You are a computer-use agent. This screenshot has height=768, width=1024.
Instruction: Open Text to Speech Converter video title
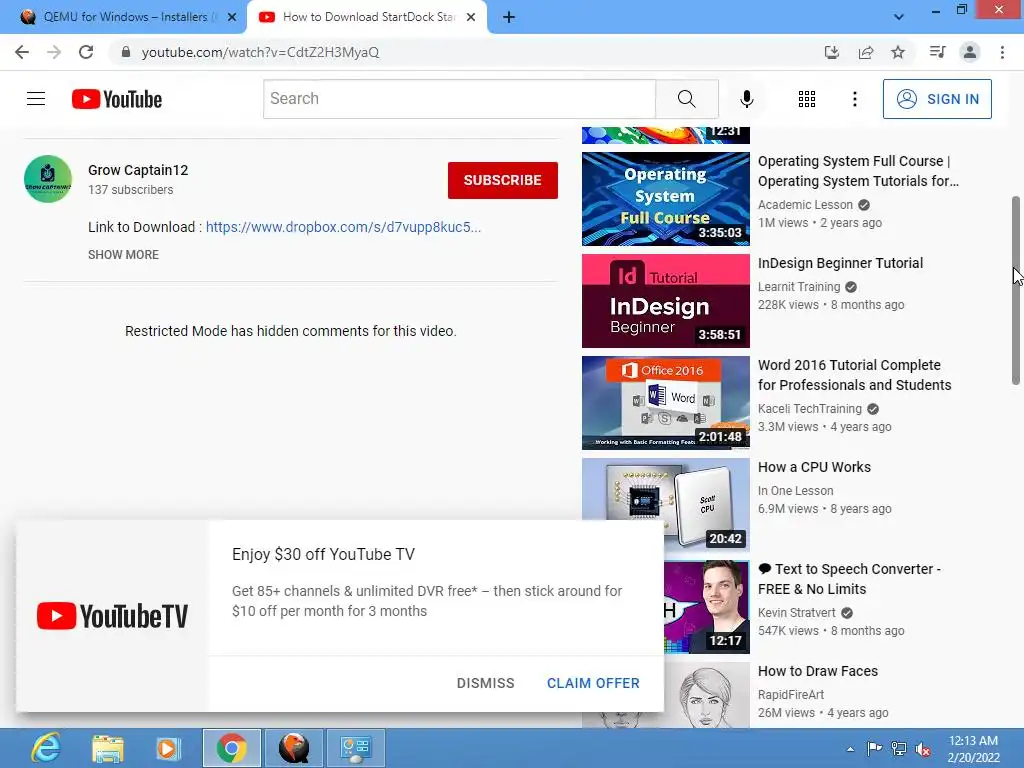coord(849,579)
